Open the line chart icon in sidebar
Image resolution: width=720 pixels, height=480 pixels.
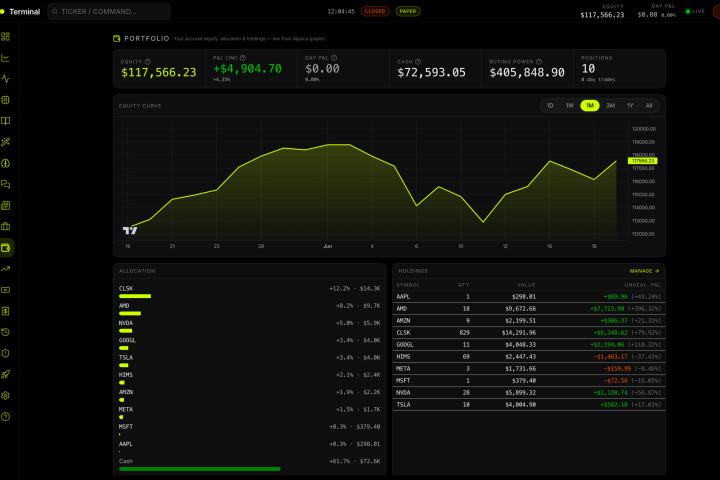[6, 58]
